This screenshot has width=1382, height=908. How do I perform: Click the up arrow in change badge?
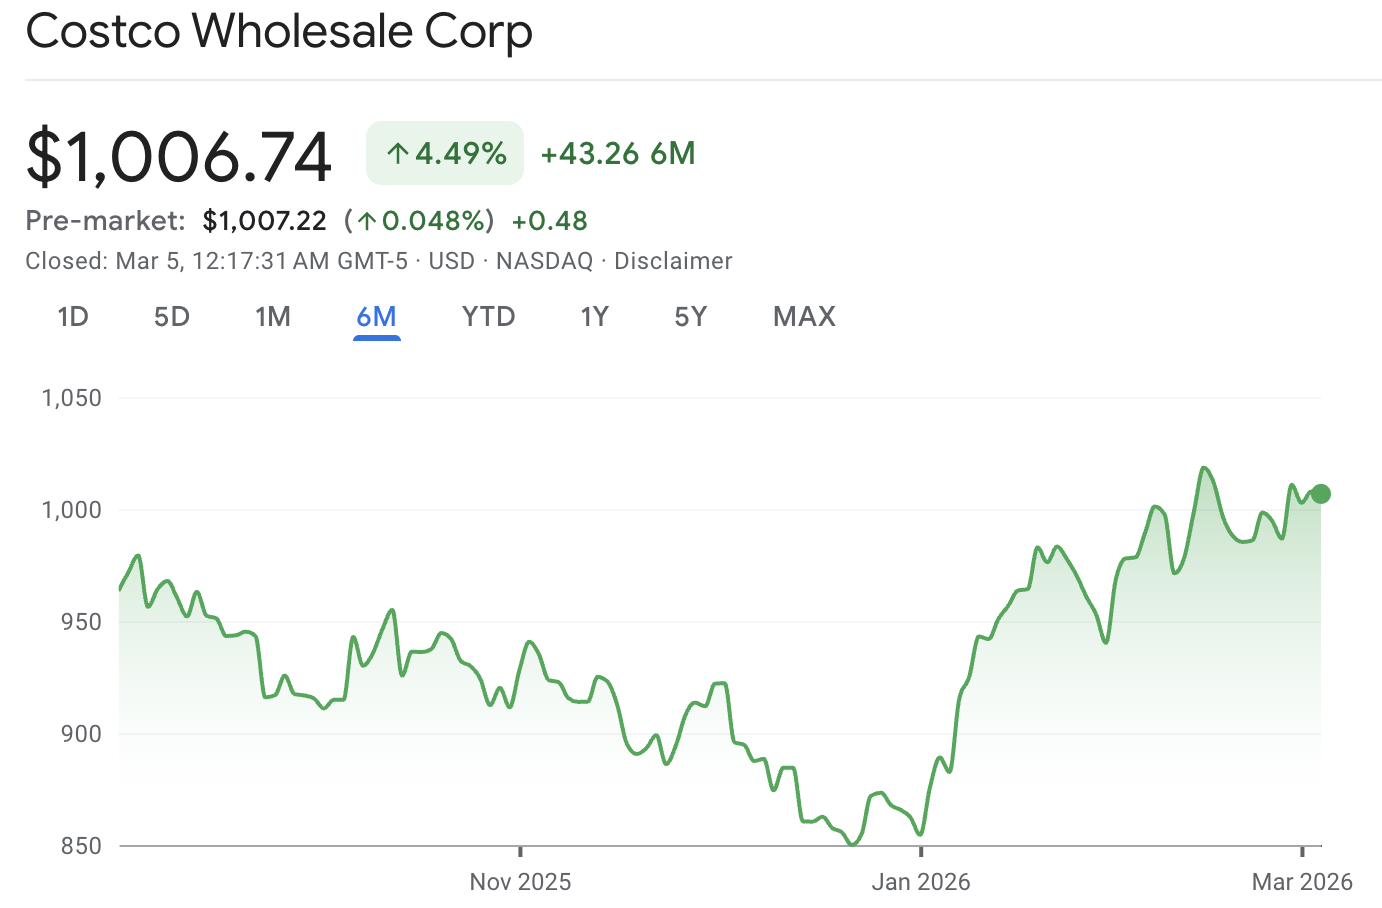(x=398, y=154)
